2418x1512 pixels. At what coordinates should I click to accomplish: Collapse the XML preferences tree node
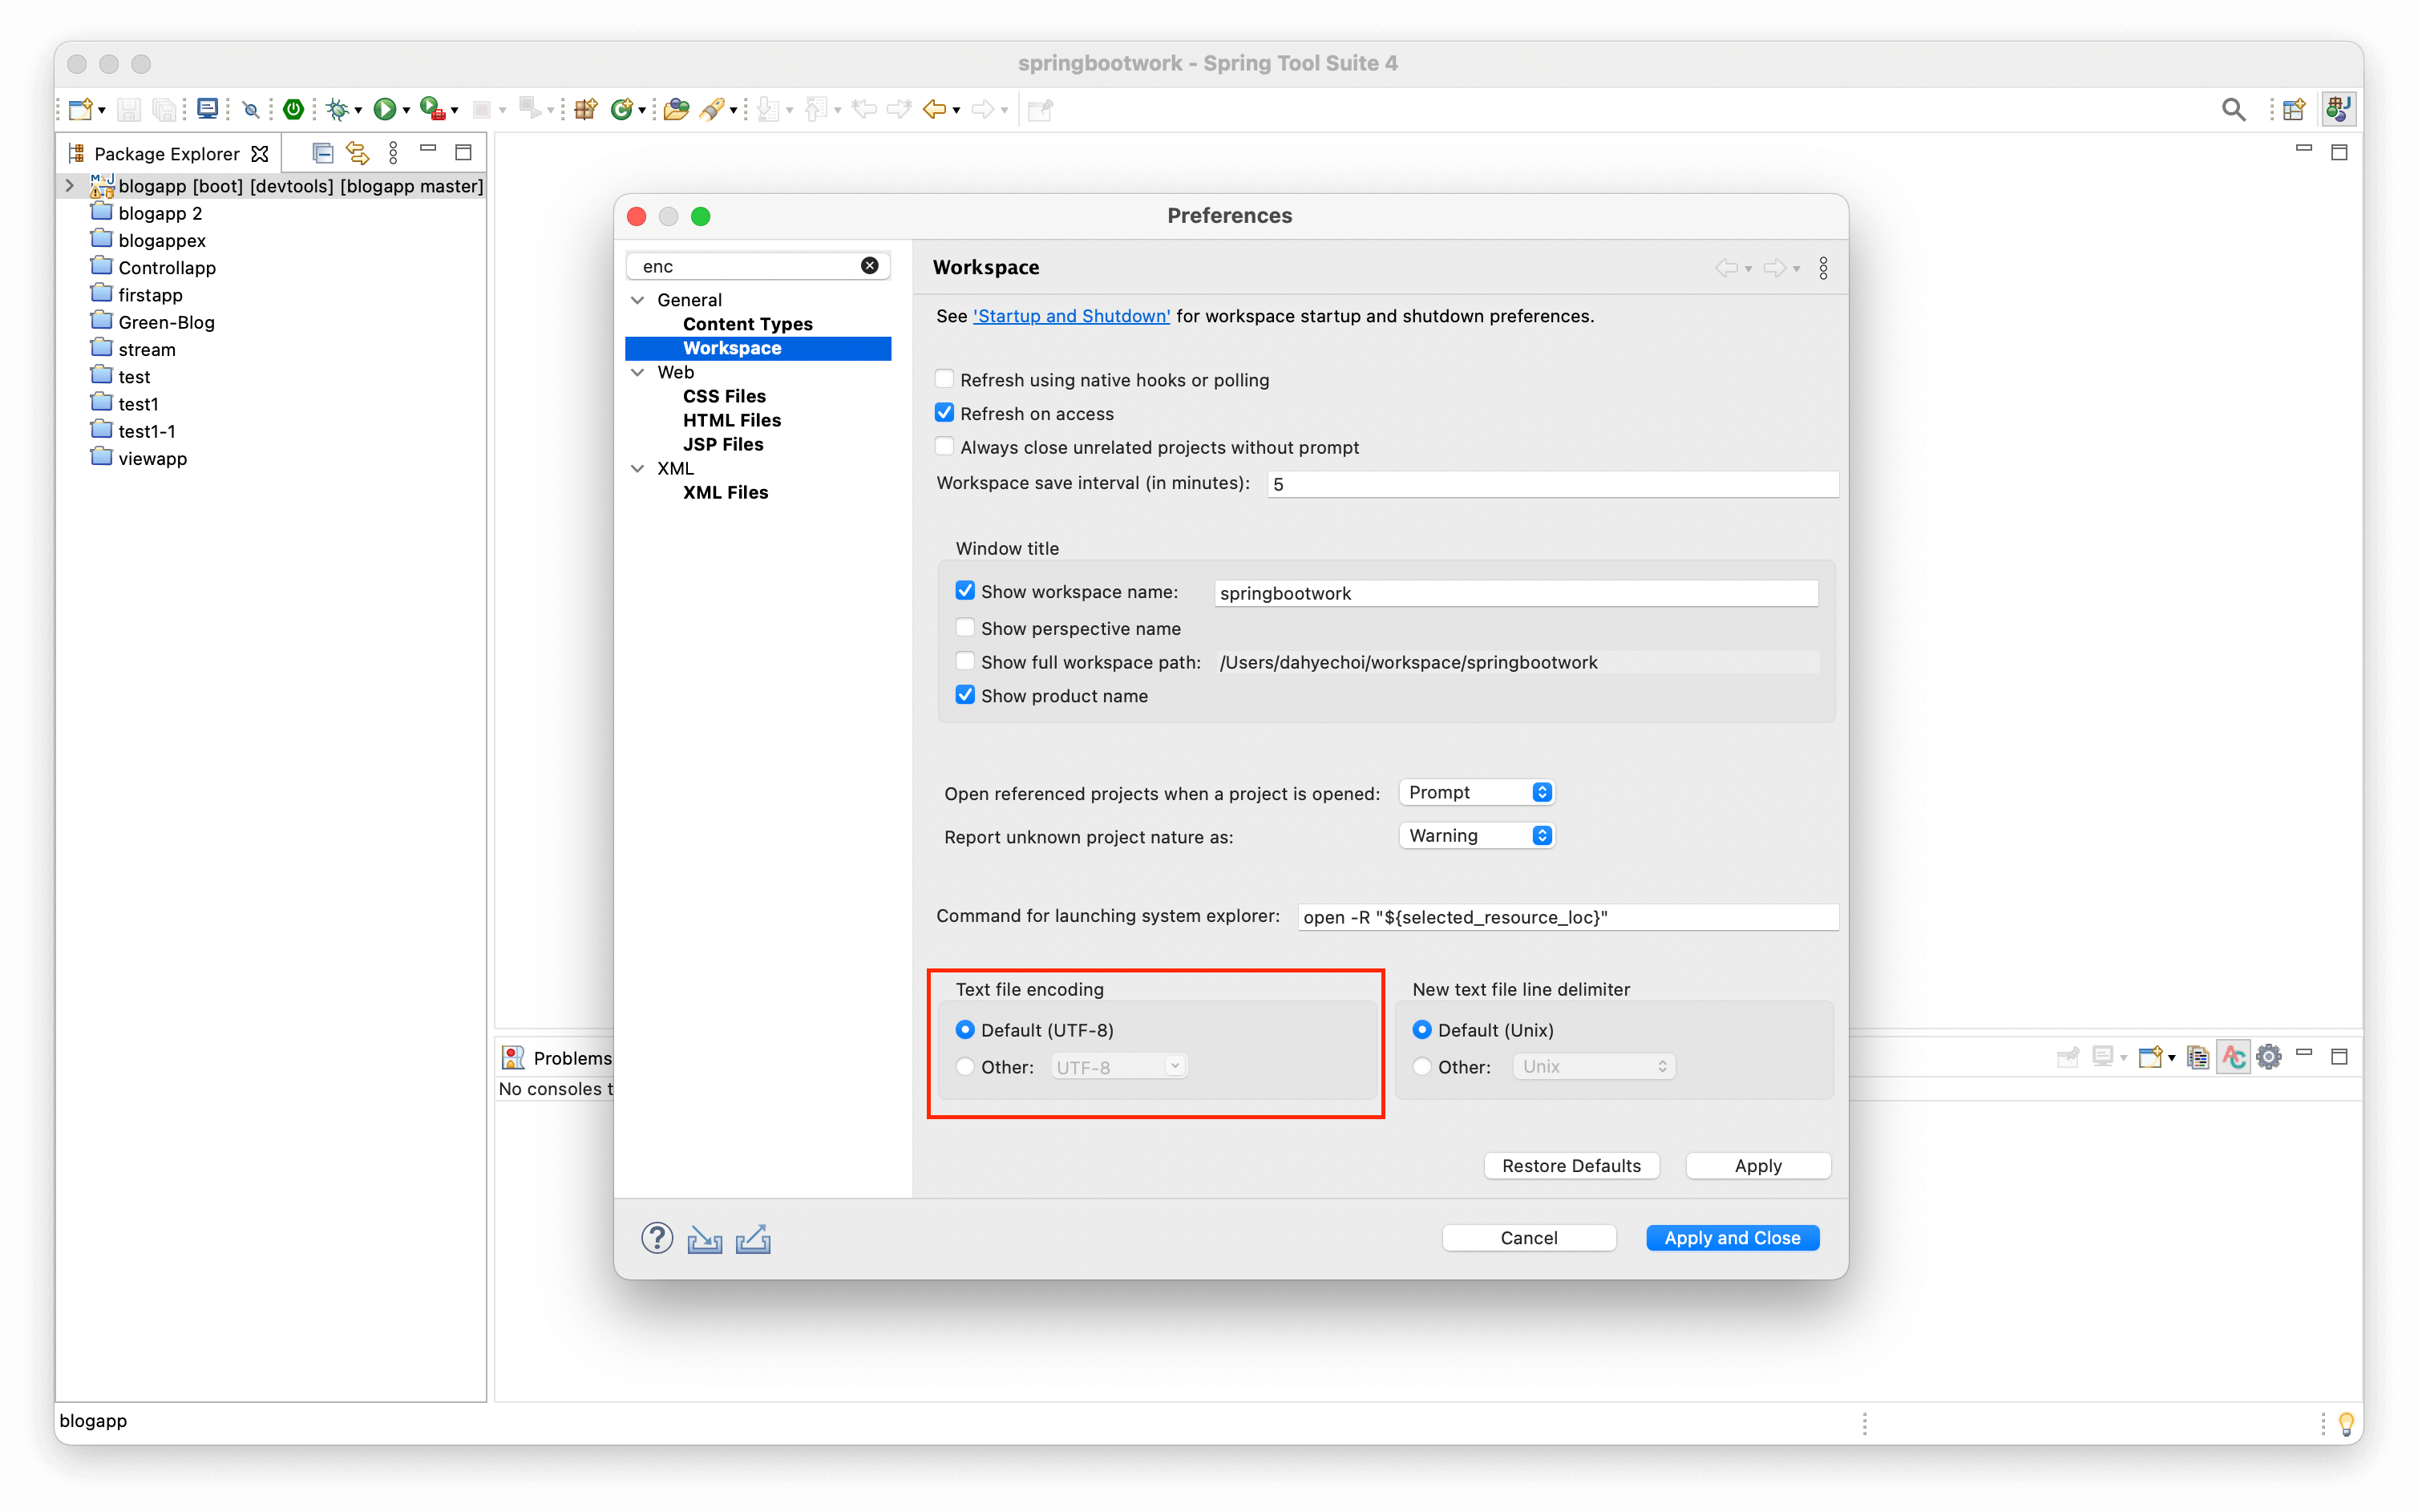tap(638, 468)
